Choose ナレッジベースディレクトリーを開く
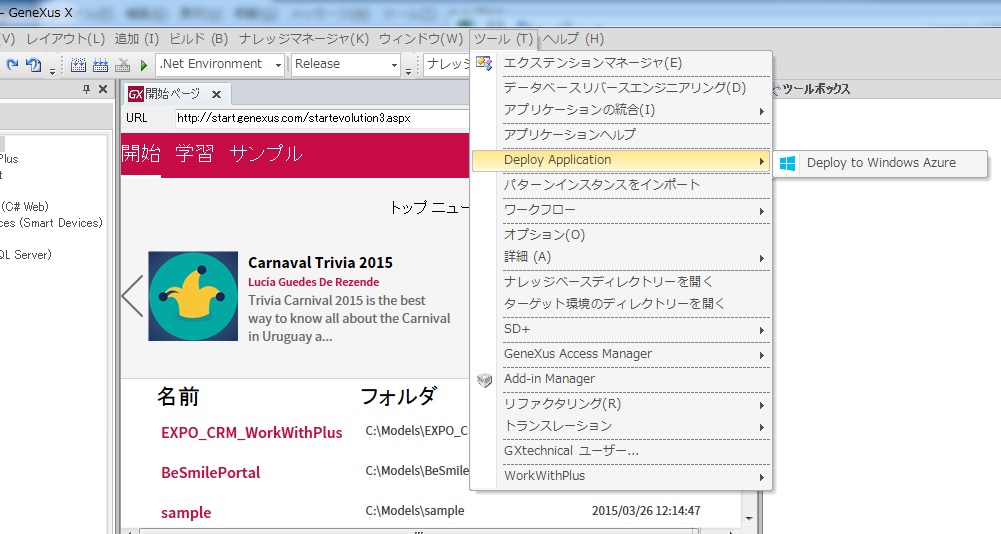Viewport: 1001px width, 534px height. (621, 282)
